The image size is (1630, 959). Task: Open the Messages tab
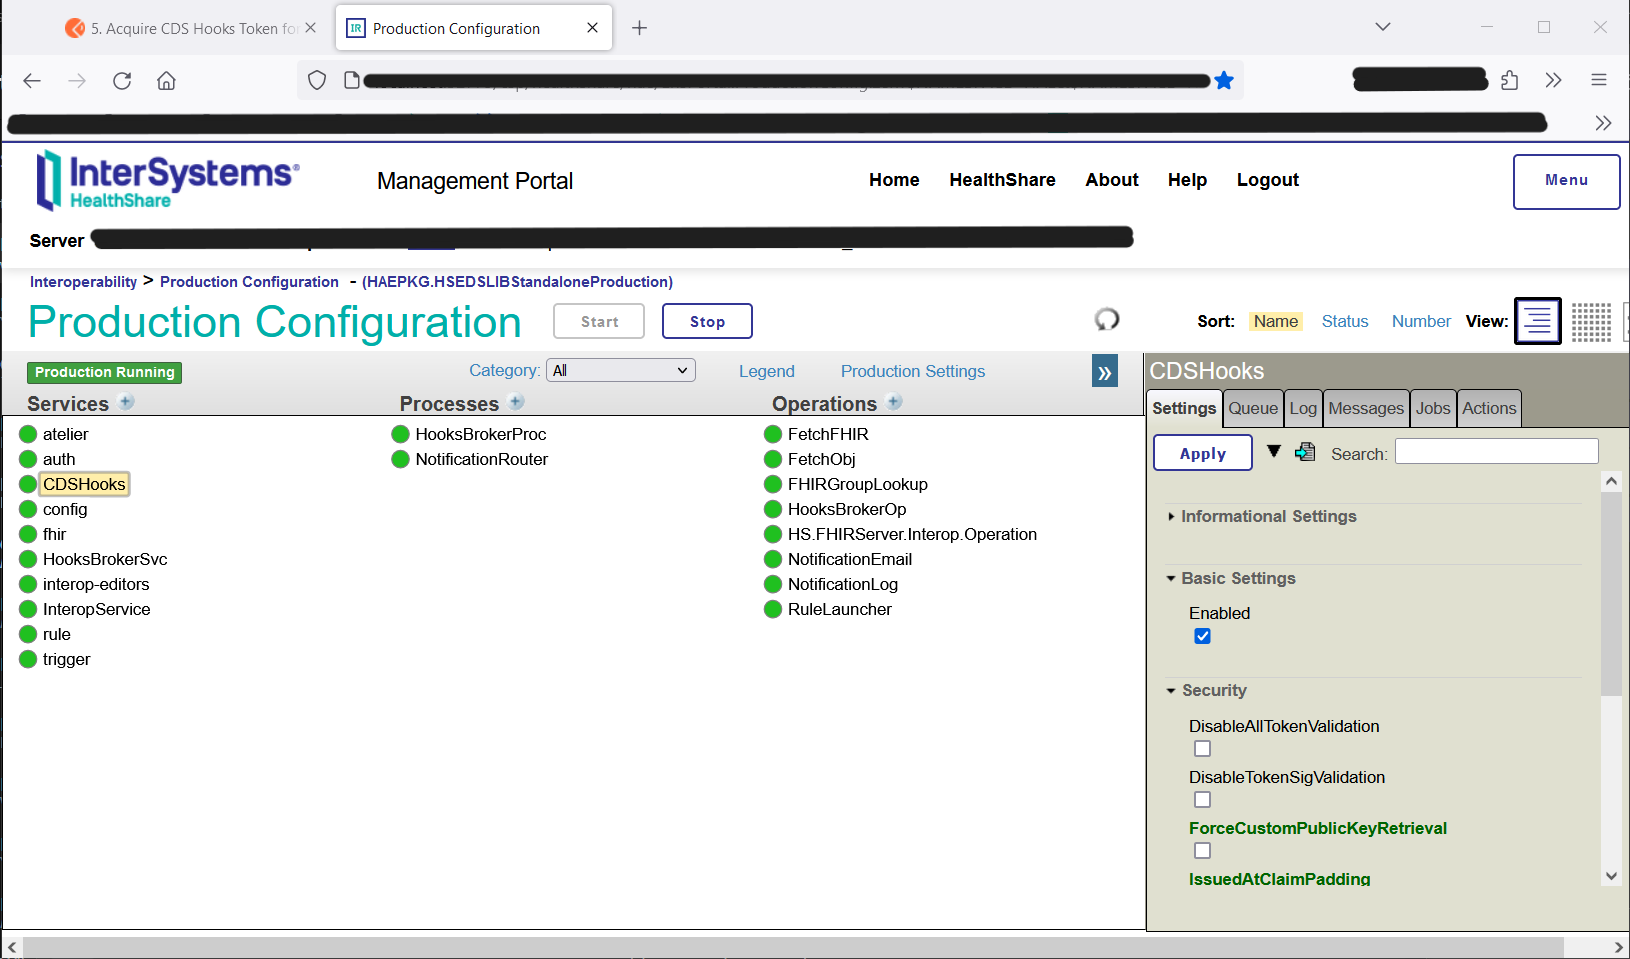(x=1366, y=408)
